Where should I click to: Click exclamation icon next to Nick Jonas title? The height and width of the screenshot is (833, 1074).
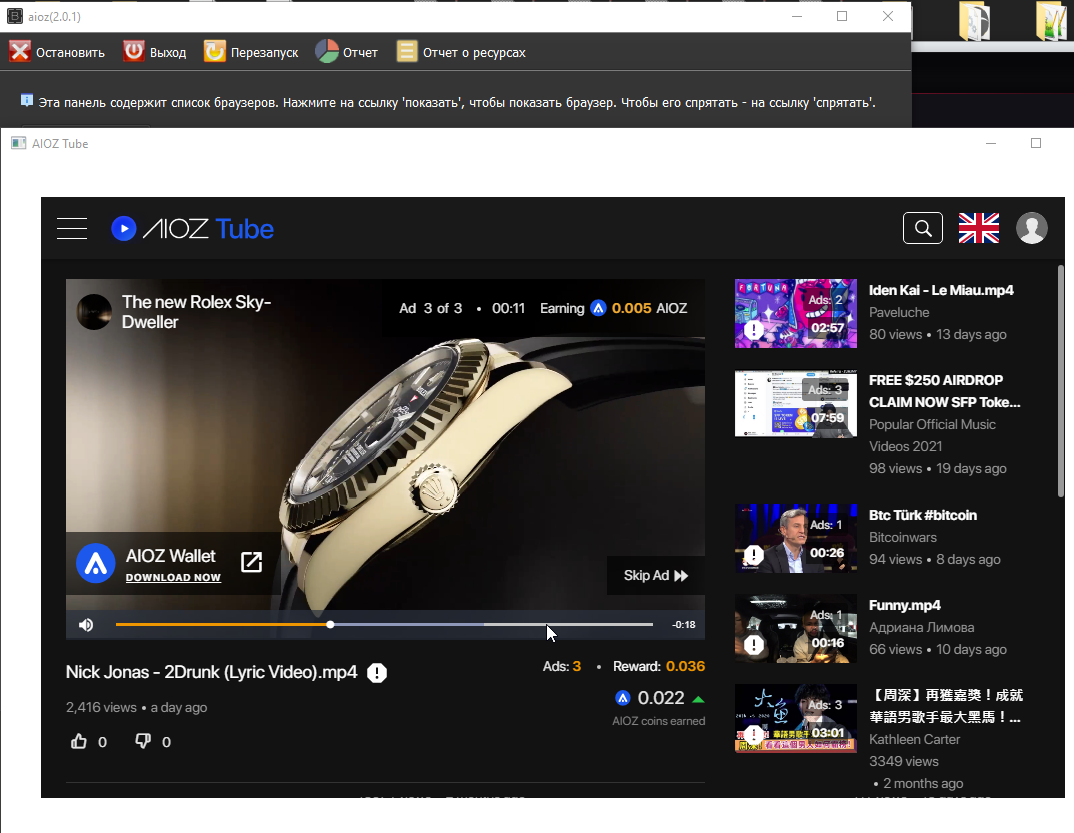pyautogui.click(x=377, y=673)
